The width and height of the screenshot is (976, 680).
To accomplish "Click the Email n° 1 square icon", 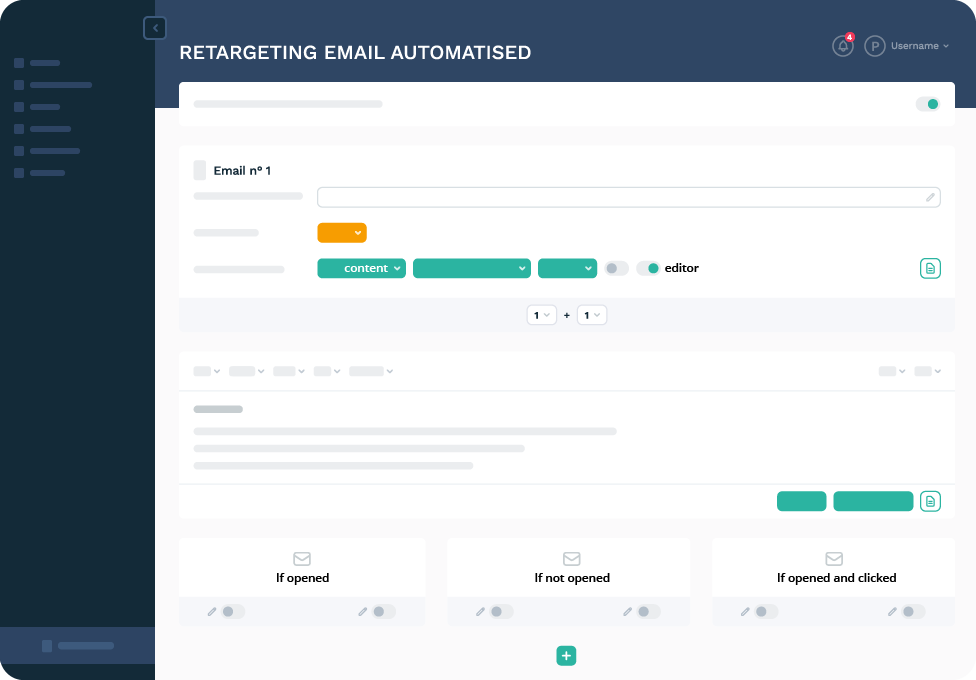I will [200, 170].
